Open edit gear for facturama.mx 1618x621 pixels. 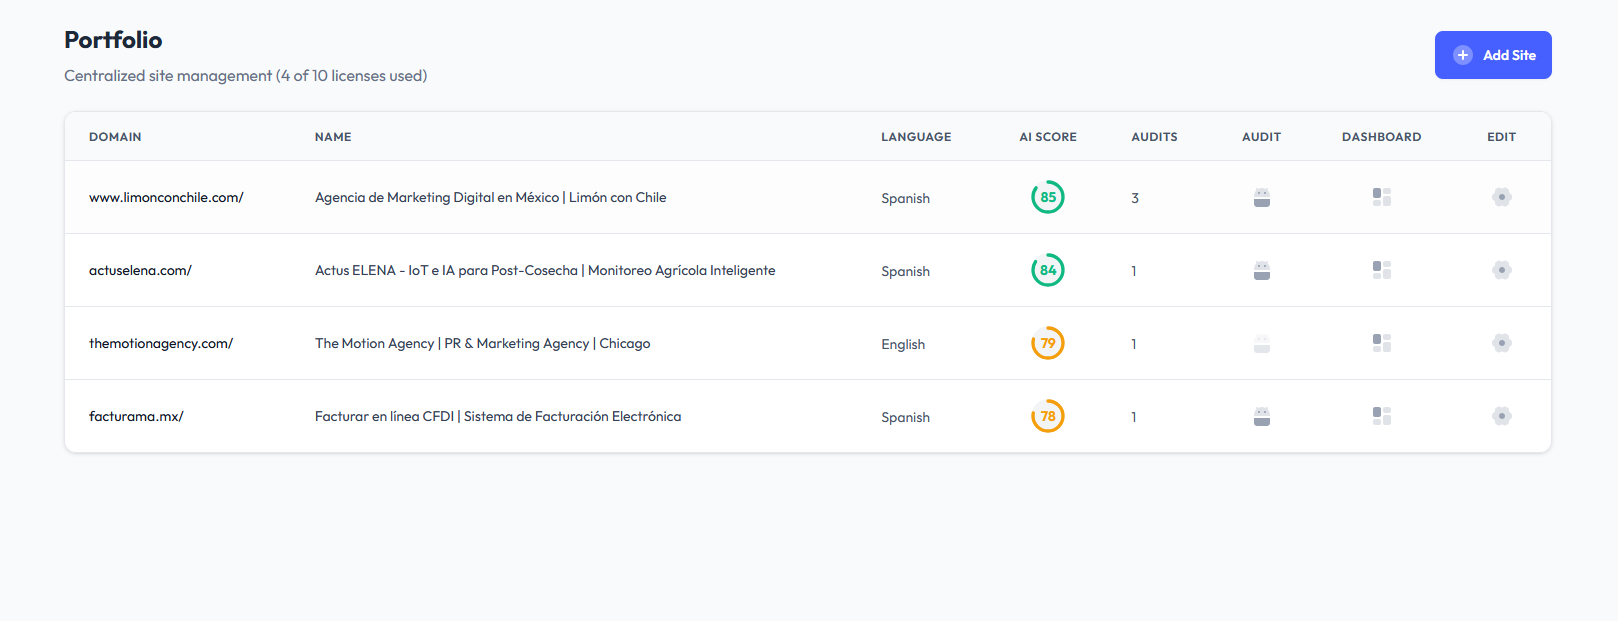click(1502, 416)
